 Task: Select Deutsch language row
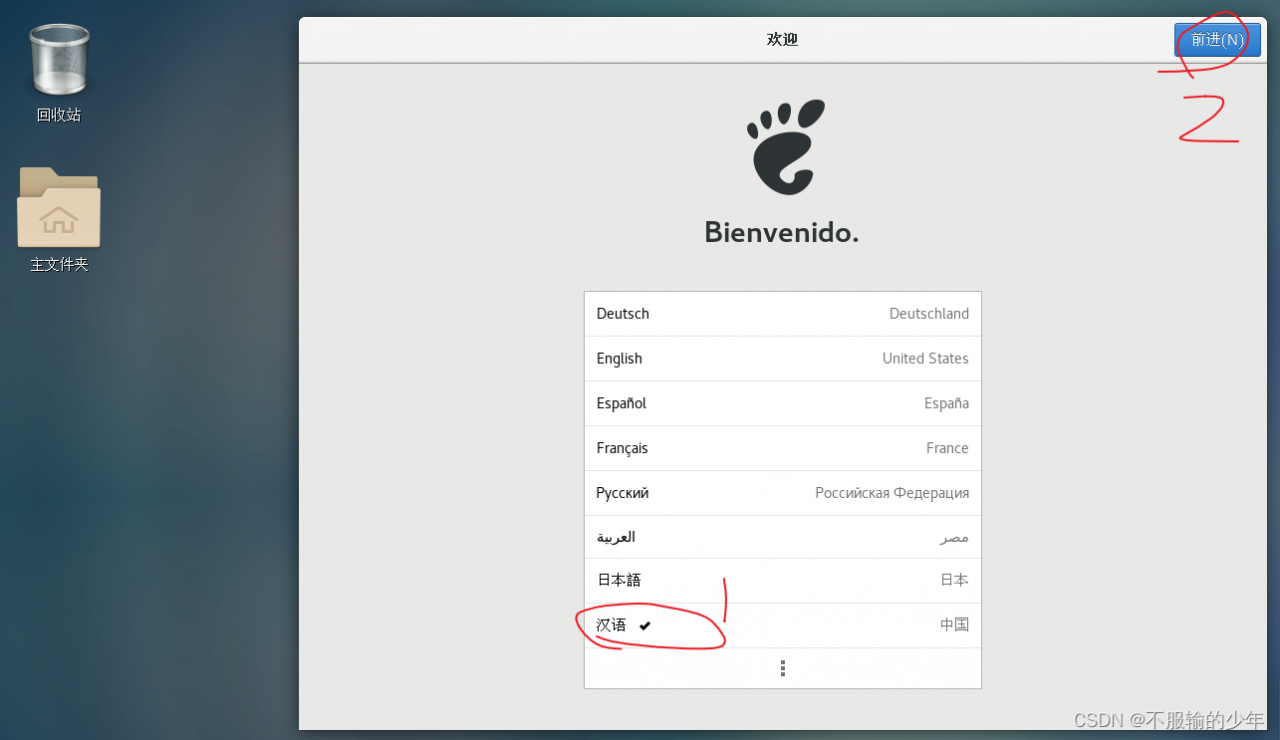783,314
